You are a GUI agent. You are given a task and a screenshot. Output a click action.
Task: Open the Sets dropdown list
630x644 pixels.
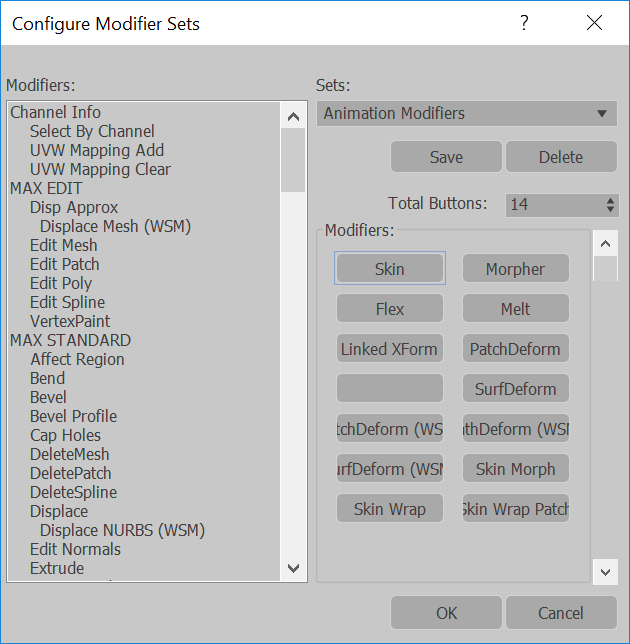(467, 114)
